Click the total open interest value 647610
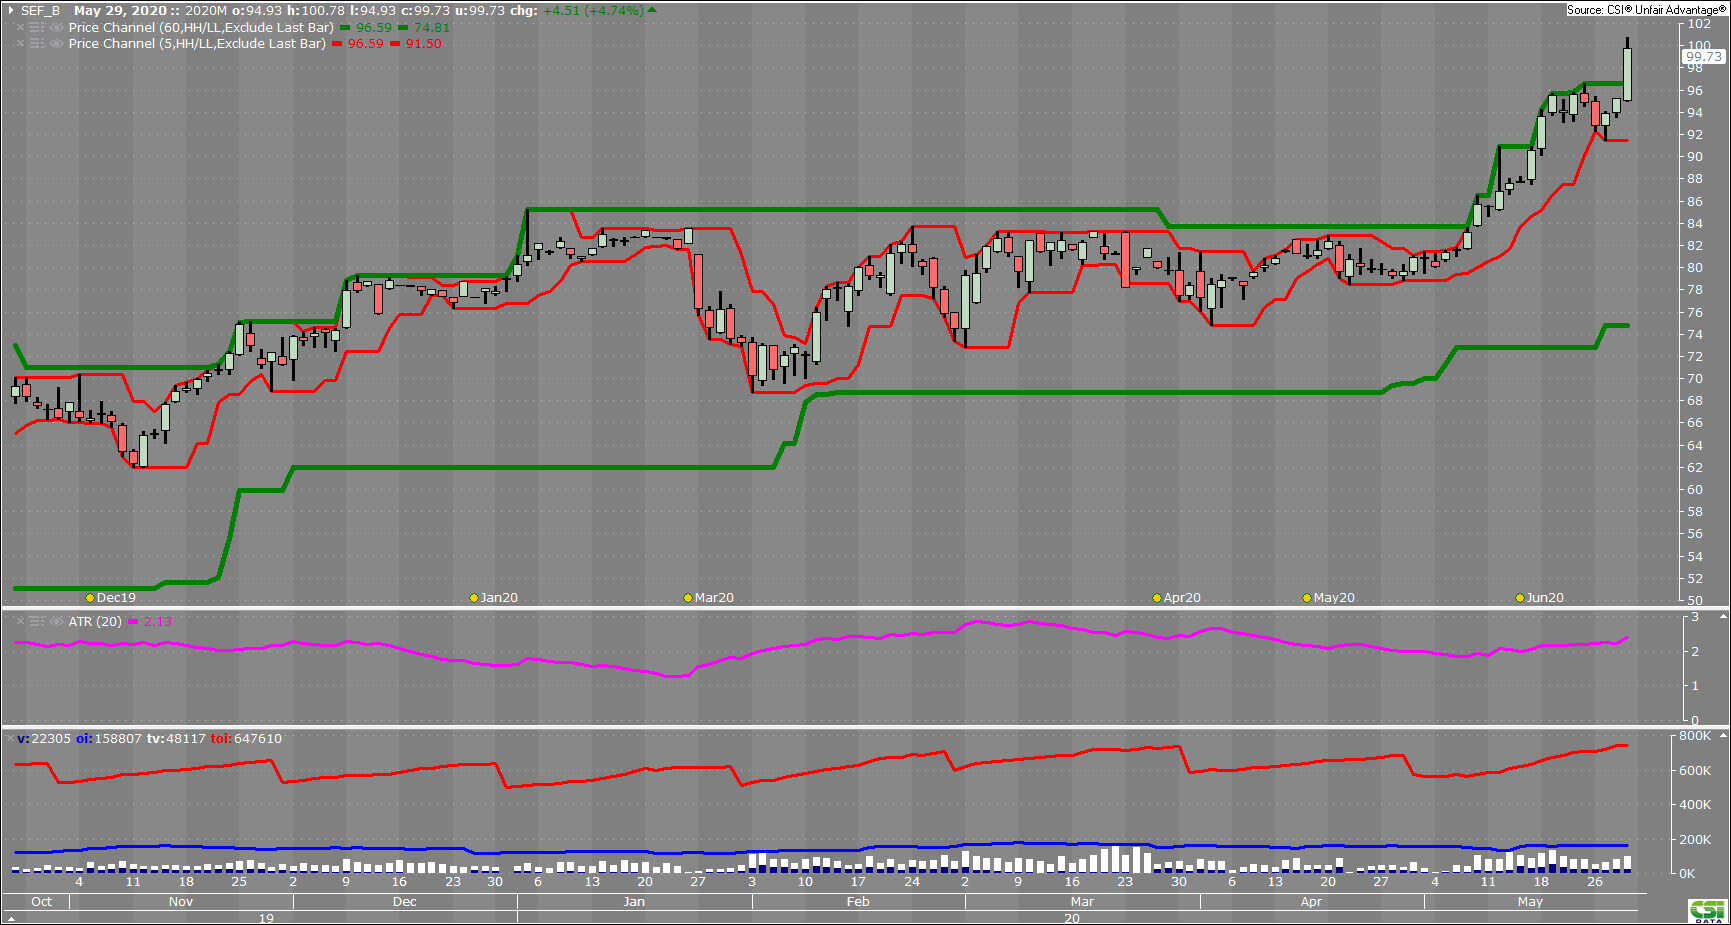 [x=258, y=739]
